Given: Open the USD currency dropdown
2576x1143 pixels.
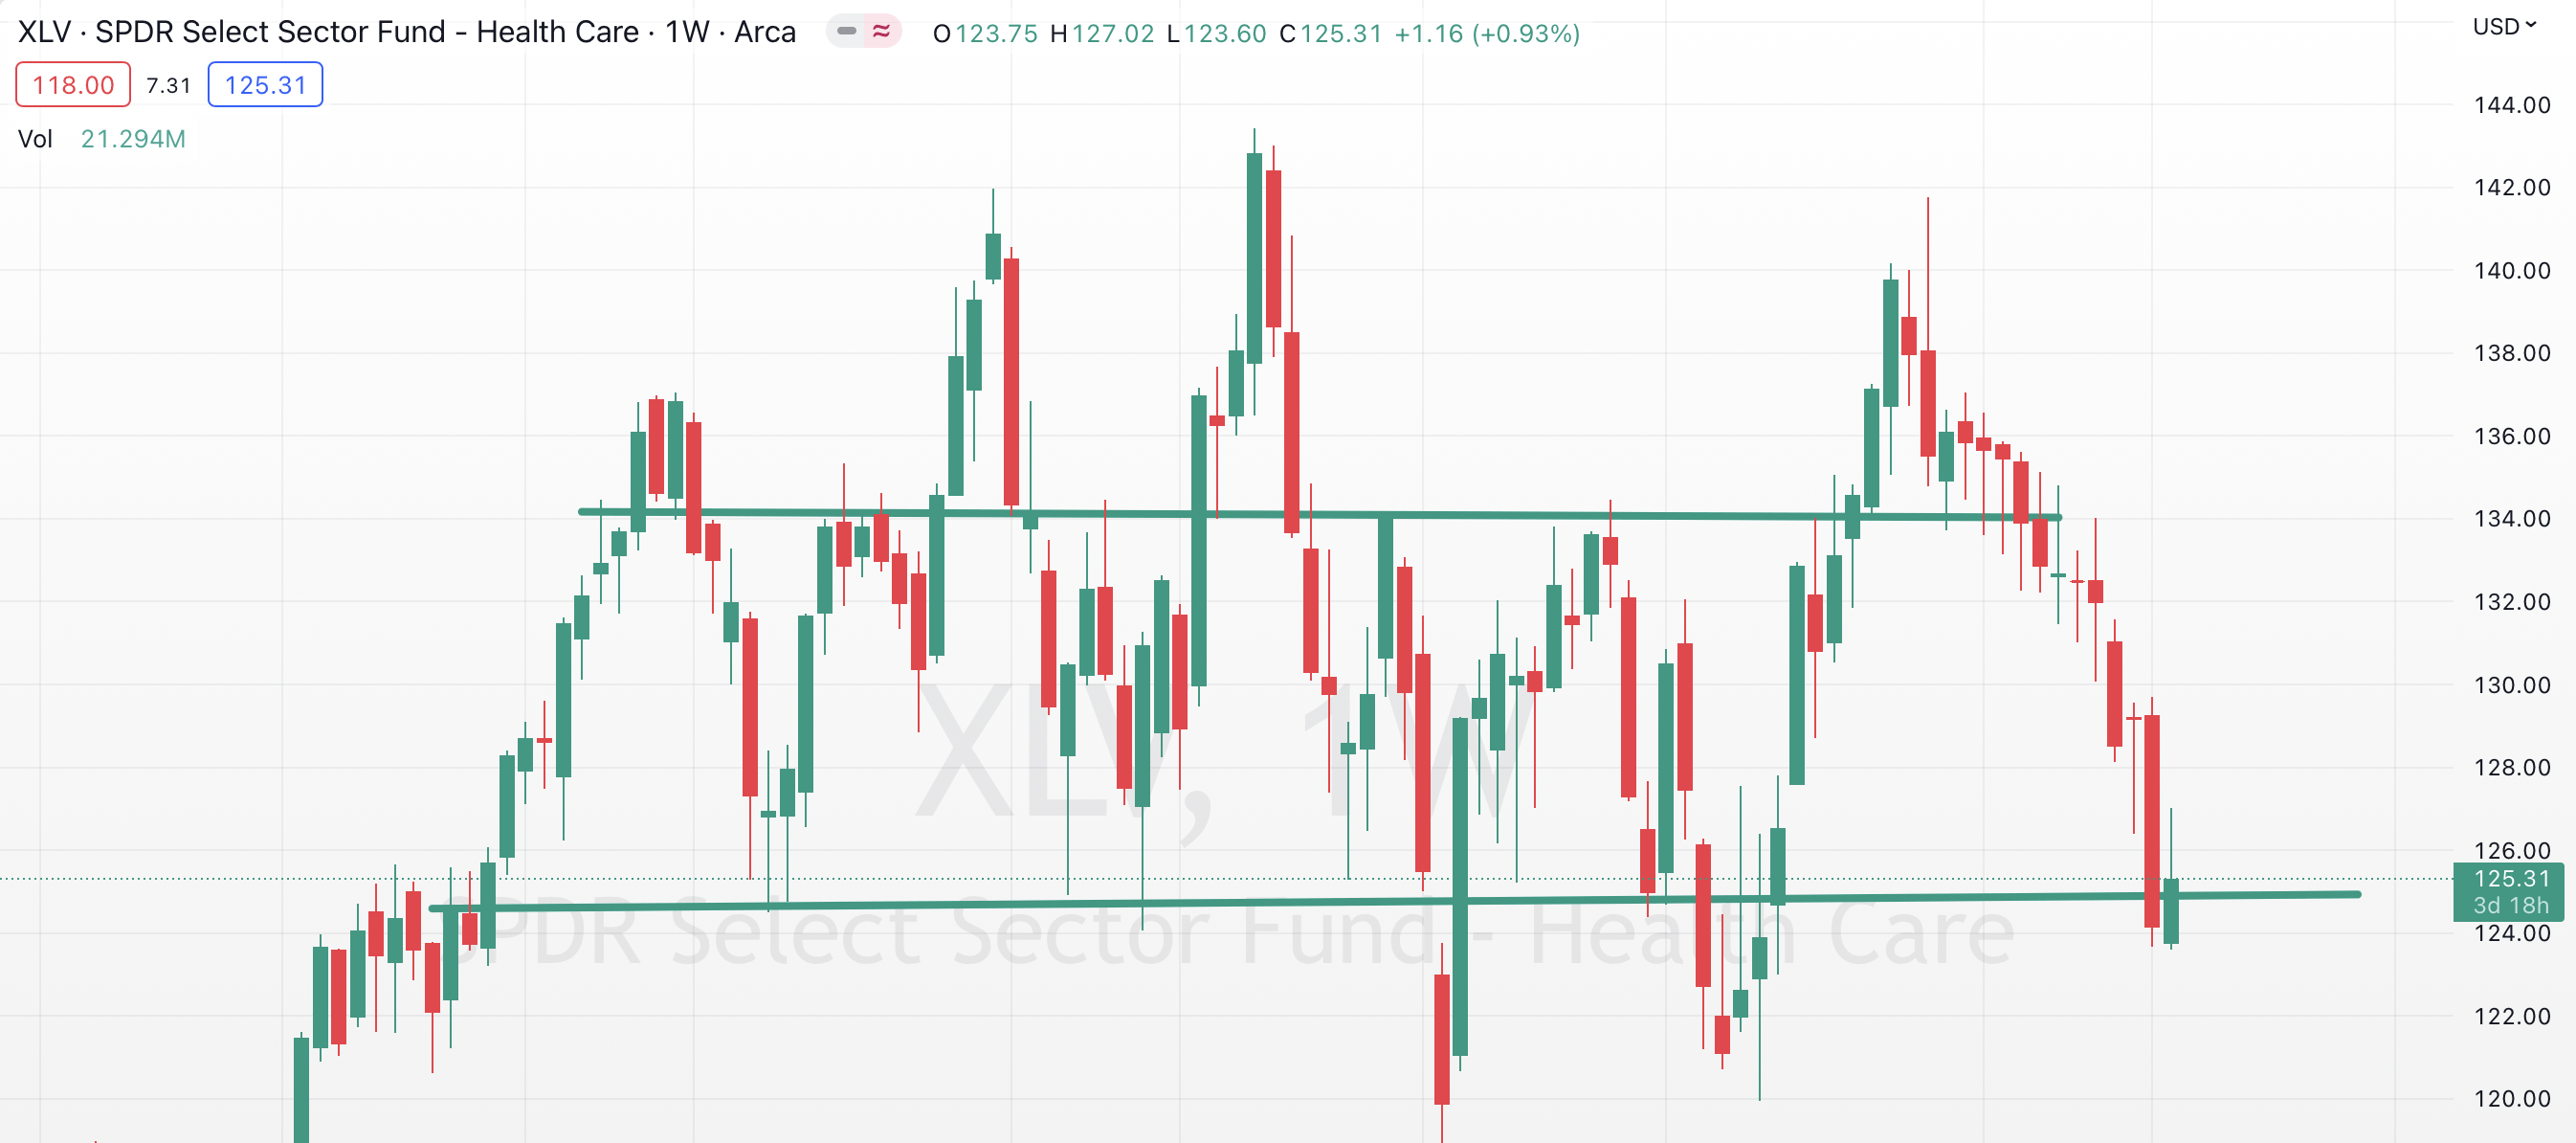Looking at the screenshot, I should pyautogui.click(x=2504, y=26).
